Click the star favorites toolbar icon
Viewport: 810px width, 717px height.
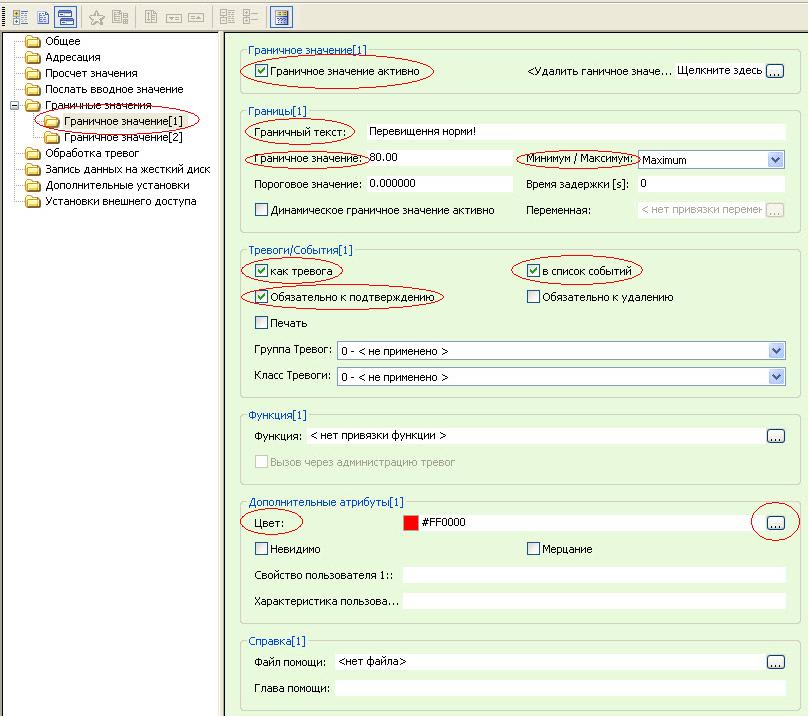click(97, 17)
